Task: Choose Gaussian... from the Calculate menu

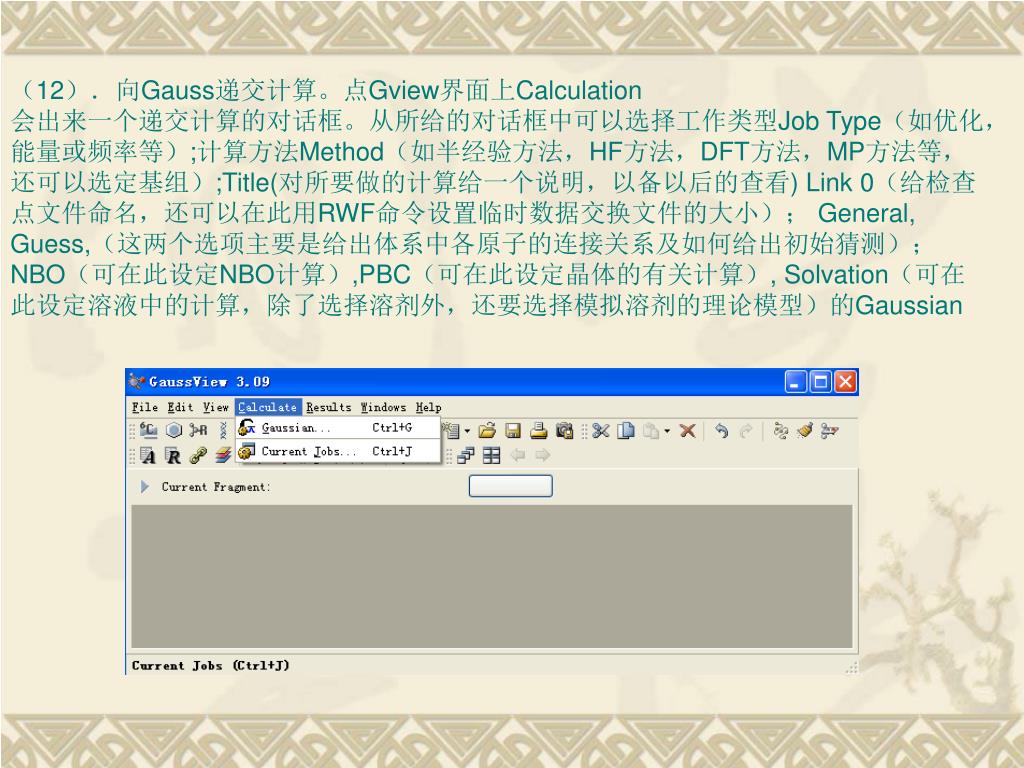Action: pyautogui.click(x=338, y=428)
